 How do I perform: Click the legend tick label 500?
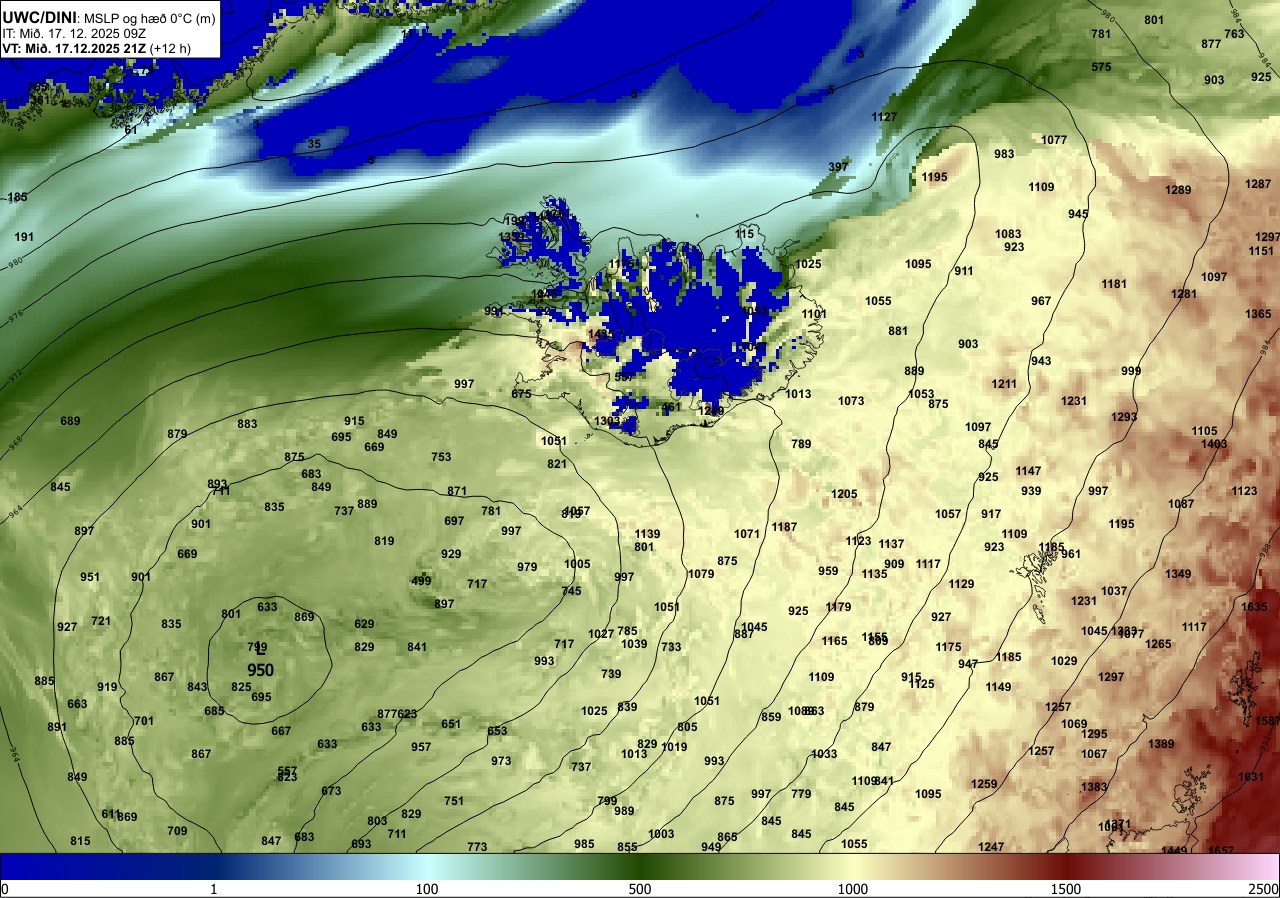[640, 889]
